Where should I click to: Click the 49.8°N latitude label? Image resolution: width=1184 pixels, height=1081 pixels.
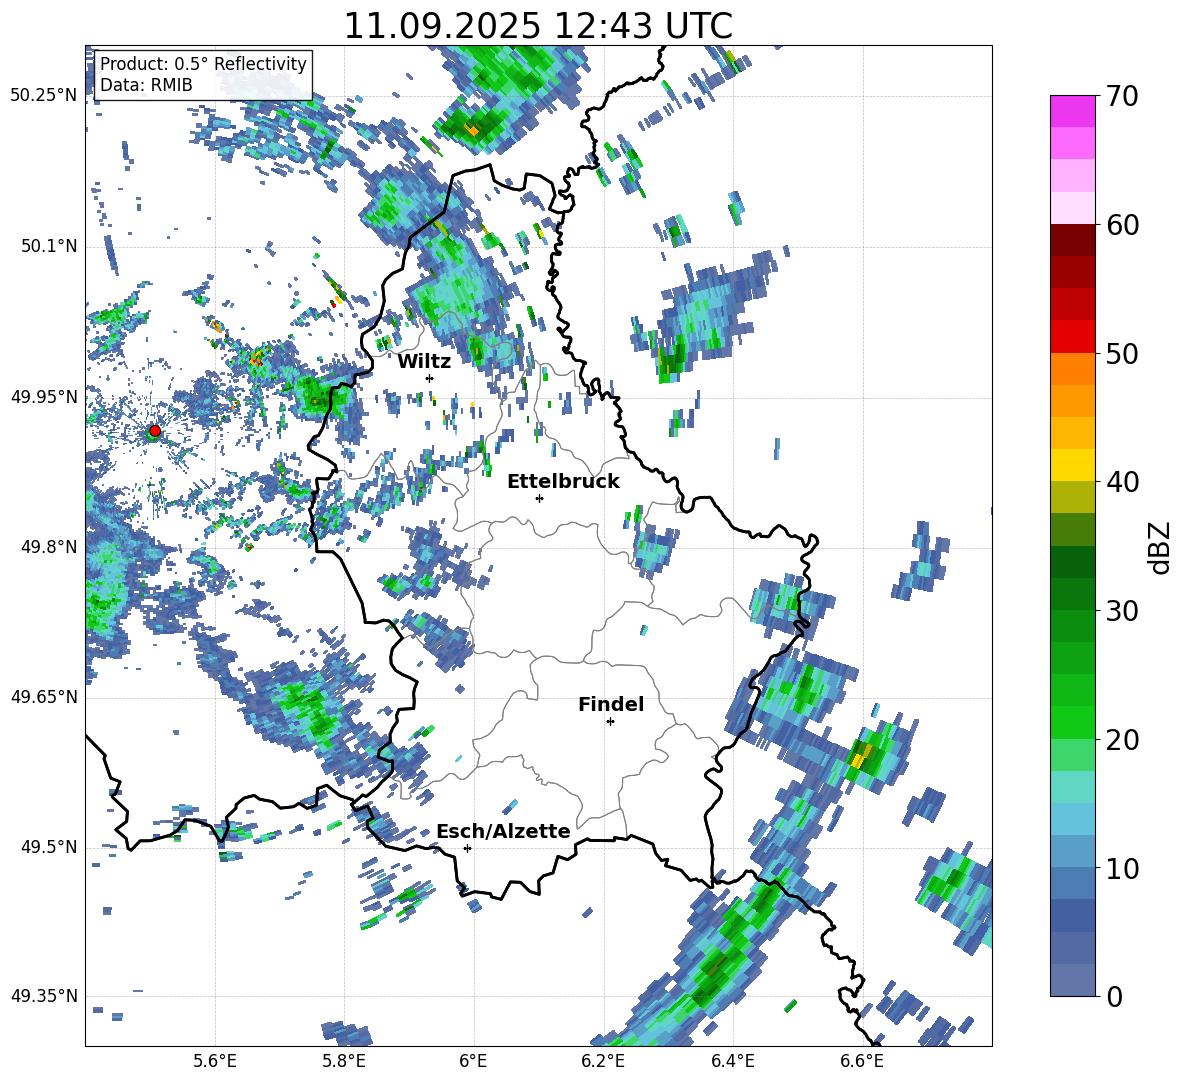click(x=49, y=547)
